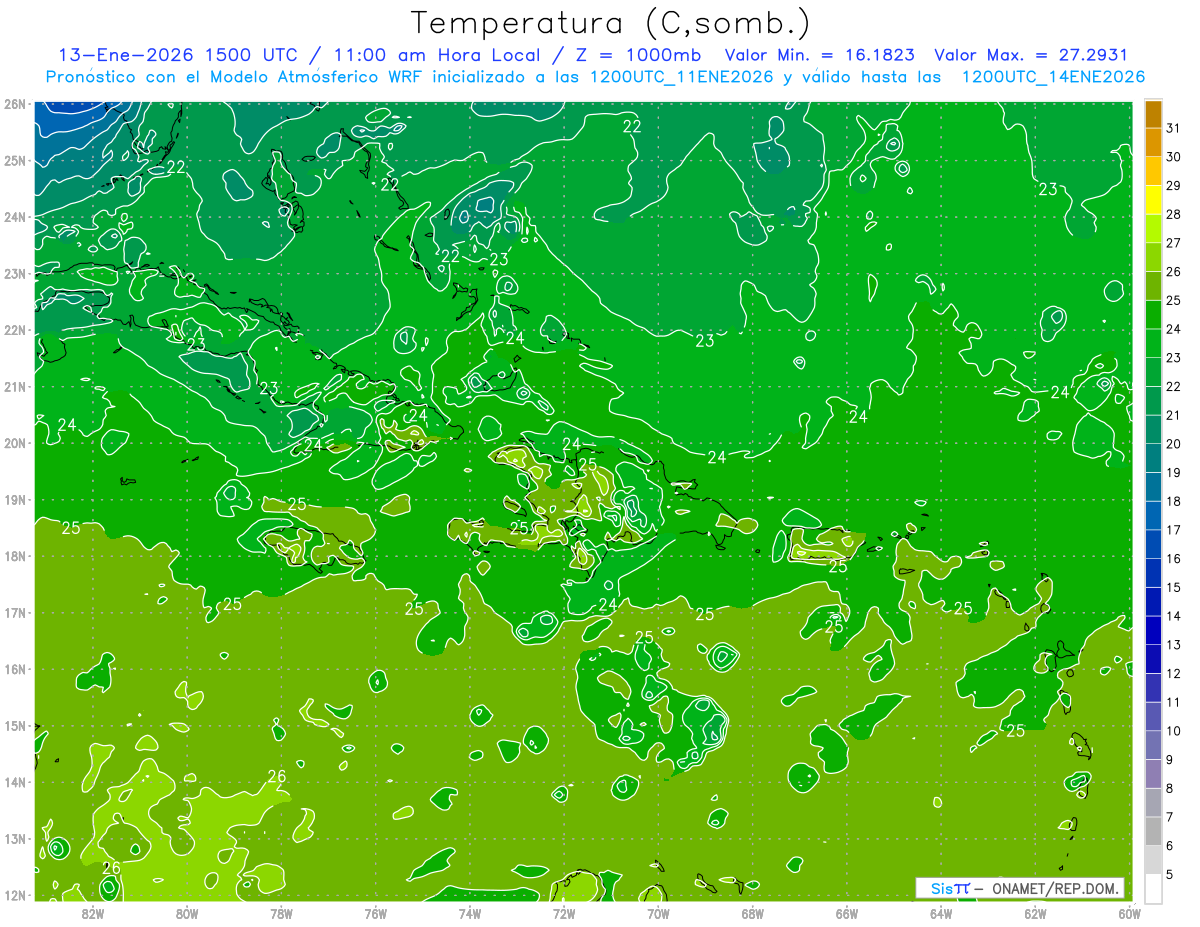The image size is (1200, 927).
Task: Click the 13N latitude axis label
Action: pos(14,838)
